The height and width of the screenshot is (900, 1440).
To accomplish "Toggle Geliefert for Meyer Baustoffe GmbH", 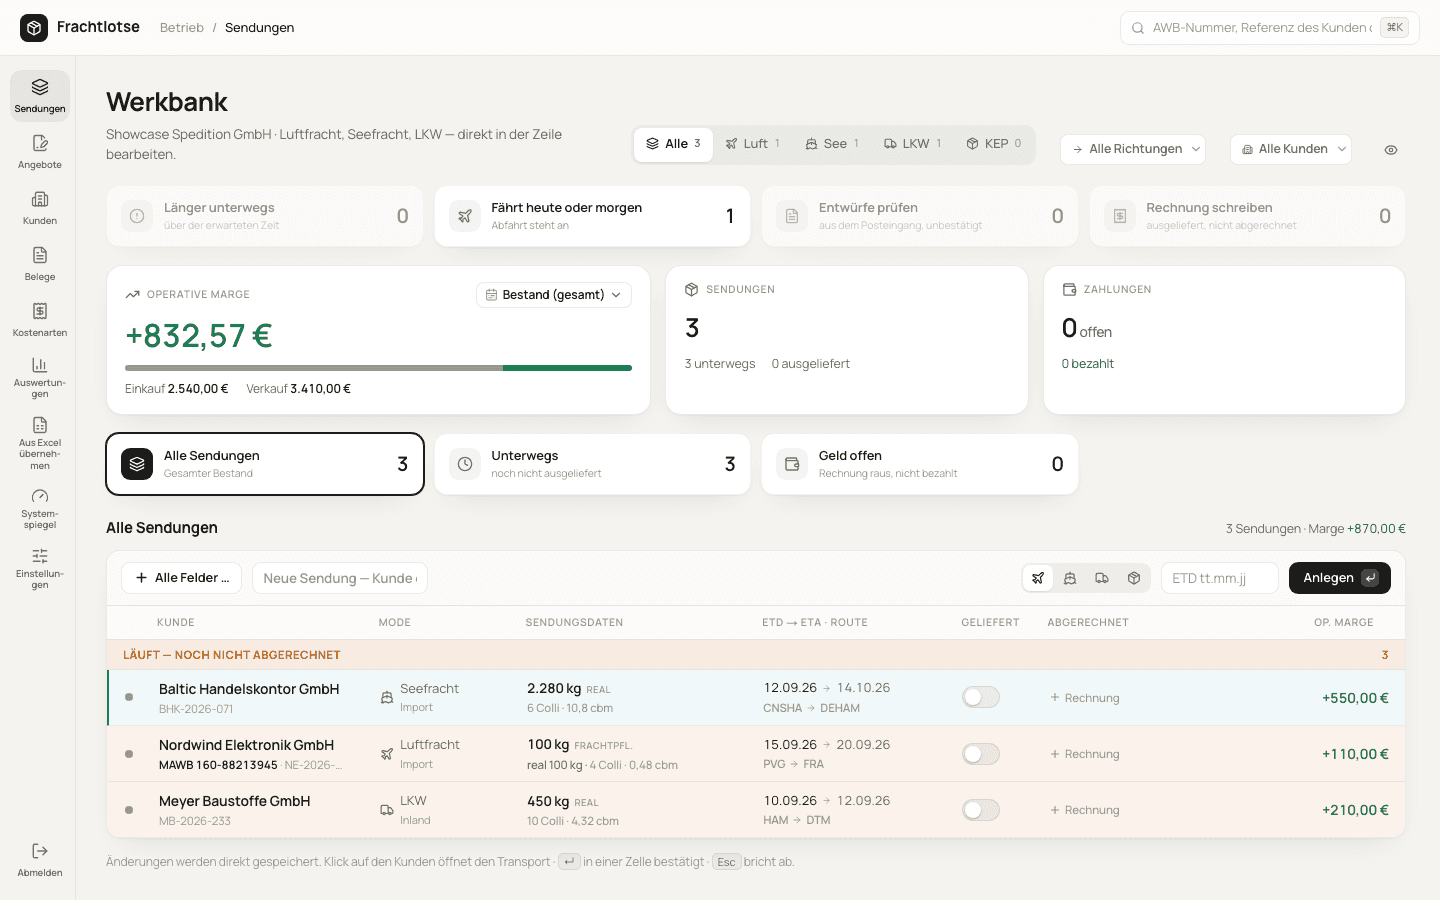I will click(981, 810).
